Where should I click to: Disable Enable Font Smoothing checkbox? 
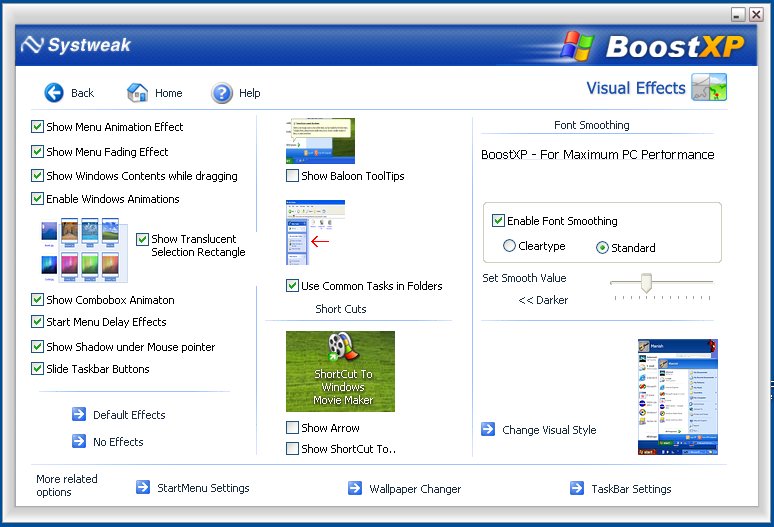pos(498,221)
